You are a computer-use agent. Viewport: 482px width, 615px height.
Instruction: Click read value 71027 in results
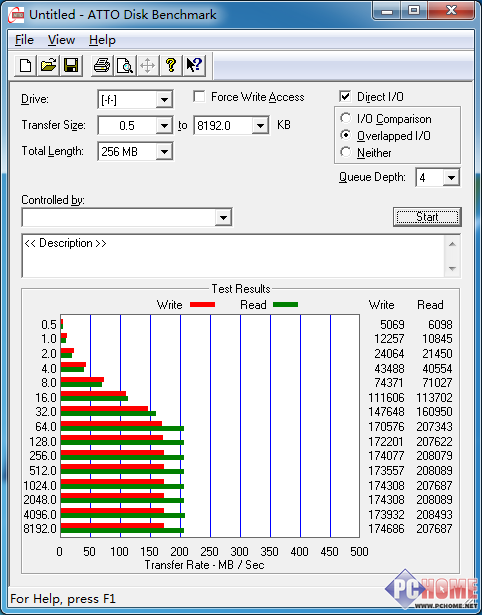tap(437, 382)
